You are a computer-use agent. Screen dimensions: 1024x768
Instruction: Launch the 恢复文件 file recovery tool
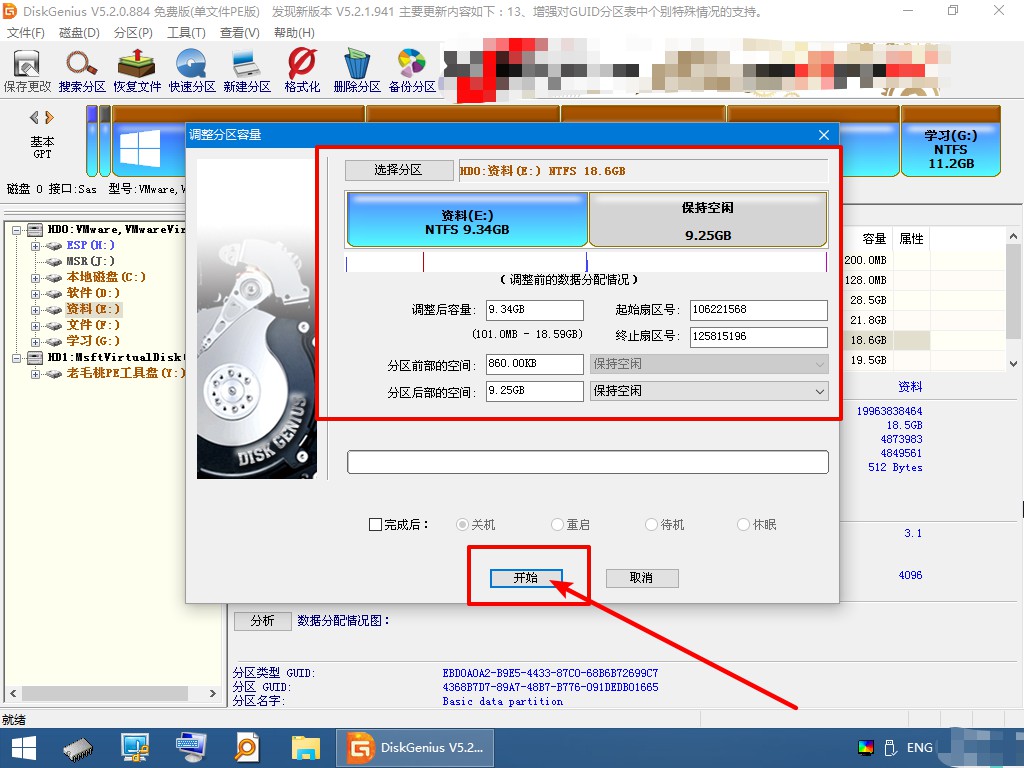(136, 71)
